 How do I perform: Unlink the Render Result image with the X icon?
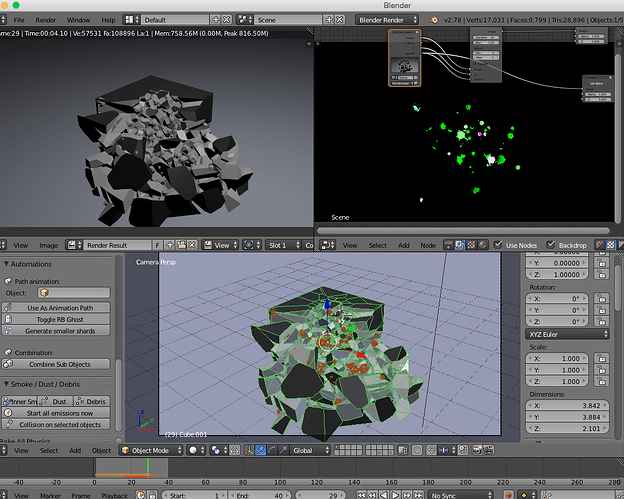192,245
